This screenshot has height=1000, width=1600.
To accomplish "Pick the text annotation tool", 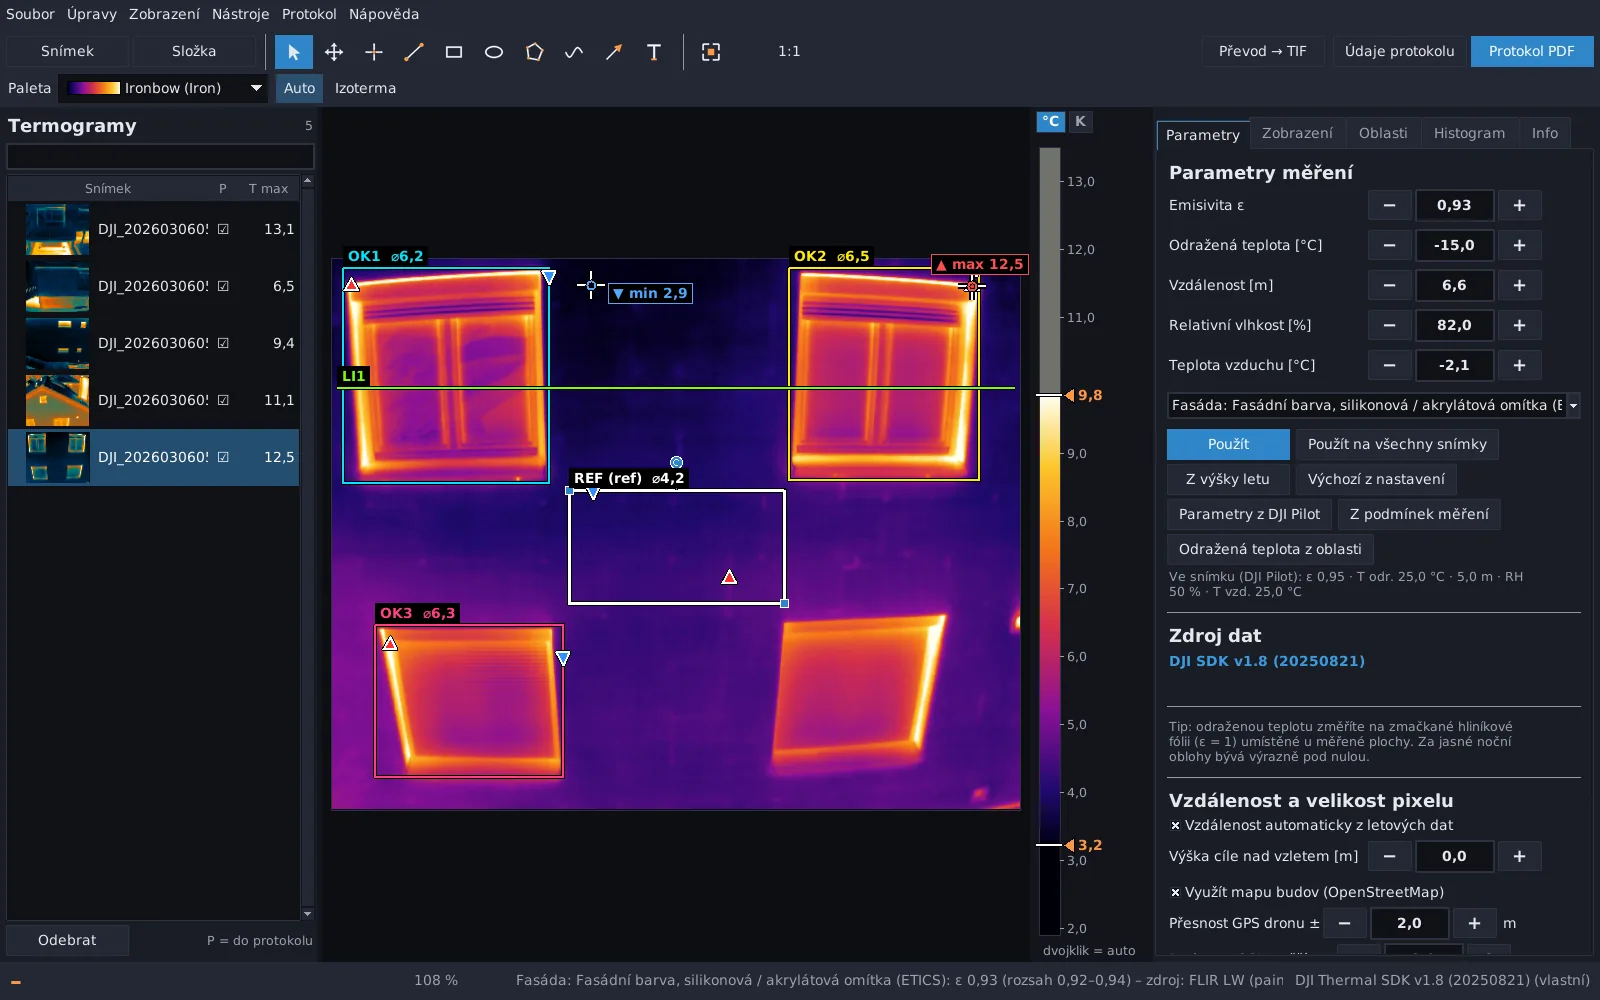I will coord(654,52).
